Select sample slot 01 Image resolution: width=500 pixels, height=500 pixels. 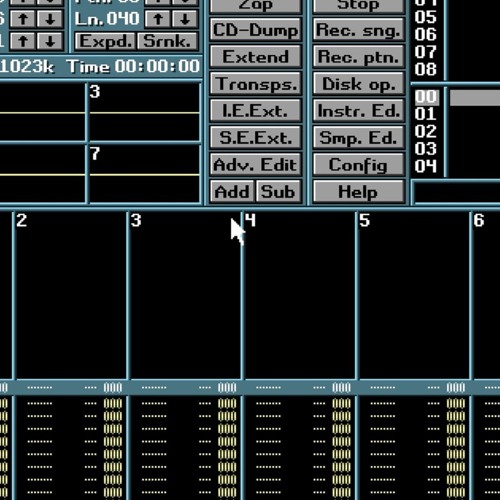click(426, 114)
